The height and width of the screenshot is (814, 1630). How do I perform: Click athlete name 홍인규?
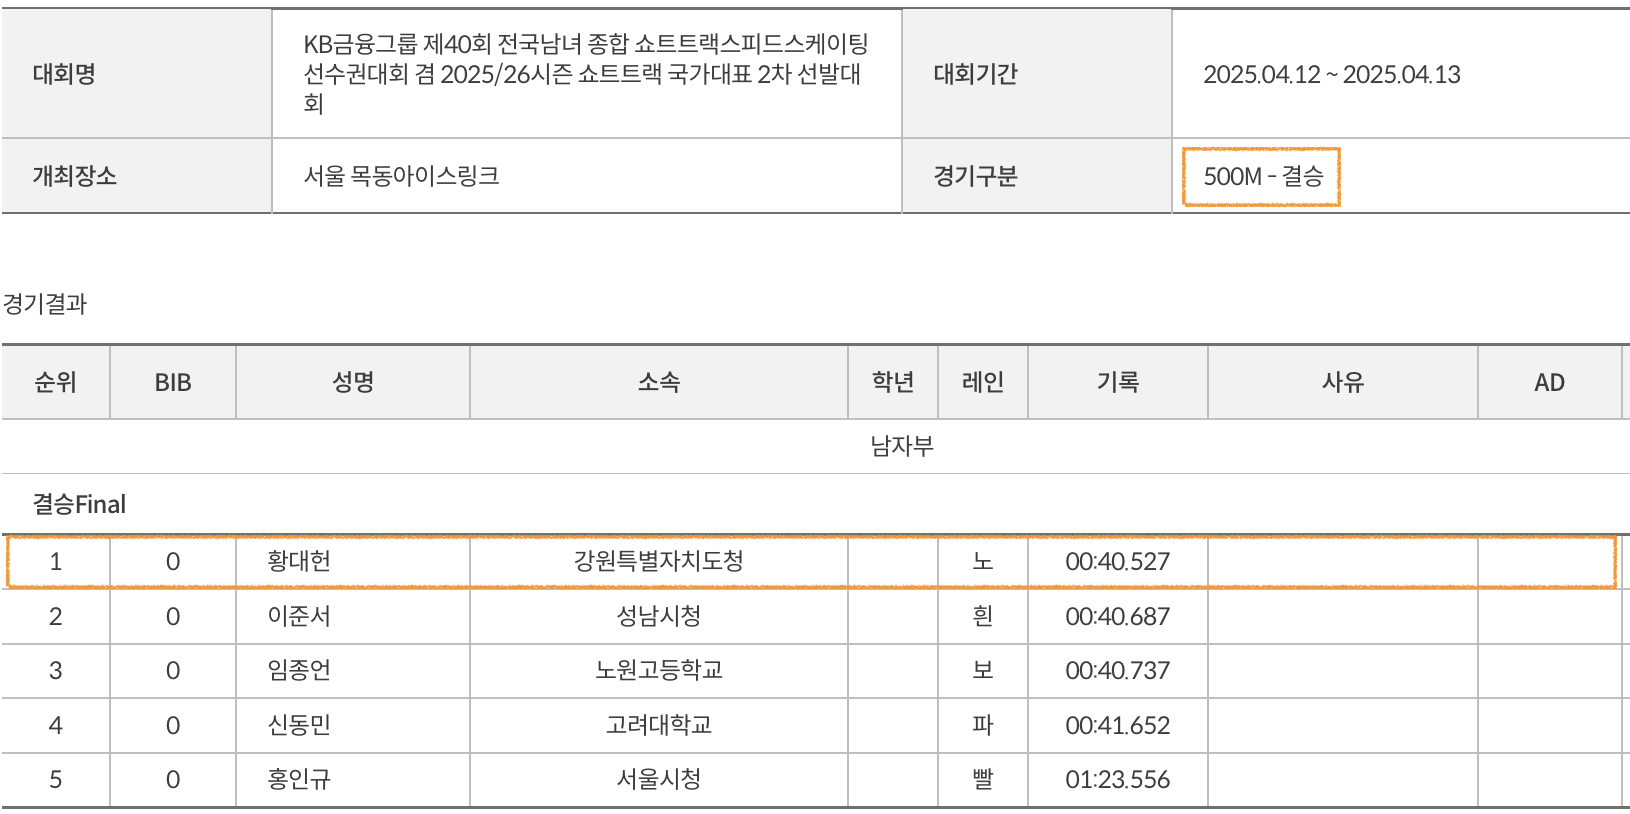[299, 780]
